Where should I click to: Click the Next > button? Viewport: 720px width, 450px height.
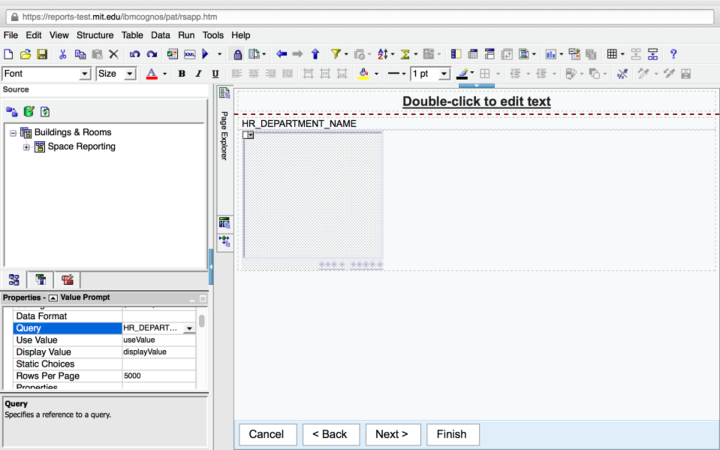click(392, 434)
